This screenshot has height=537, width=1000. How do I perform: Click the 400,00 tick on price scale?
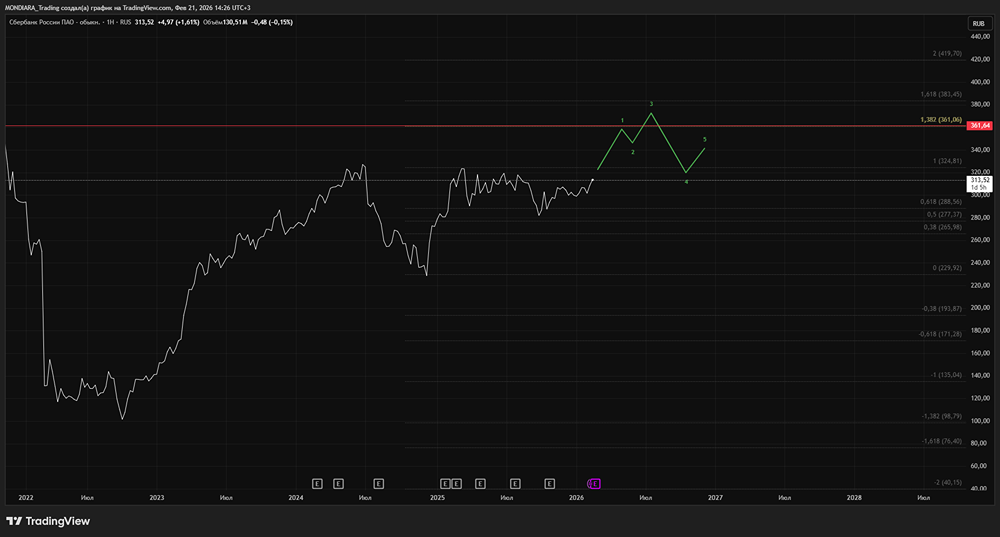point(980,82)
